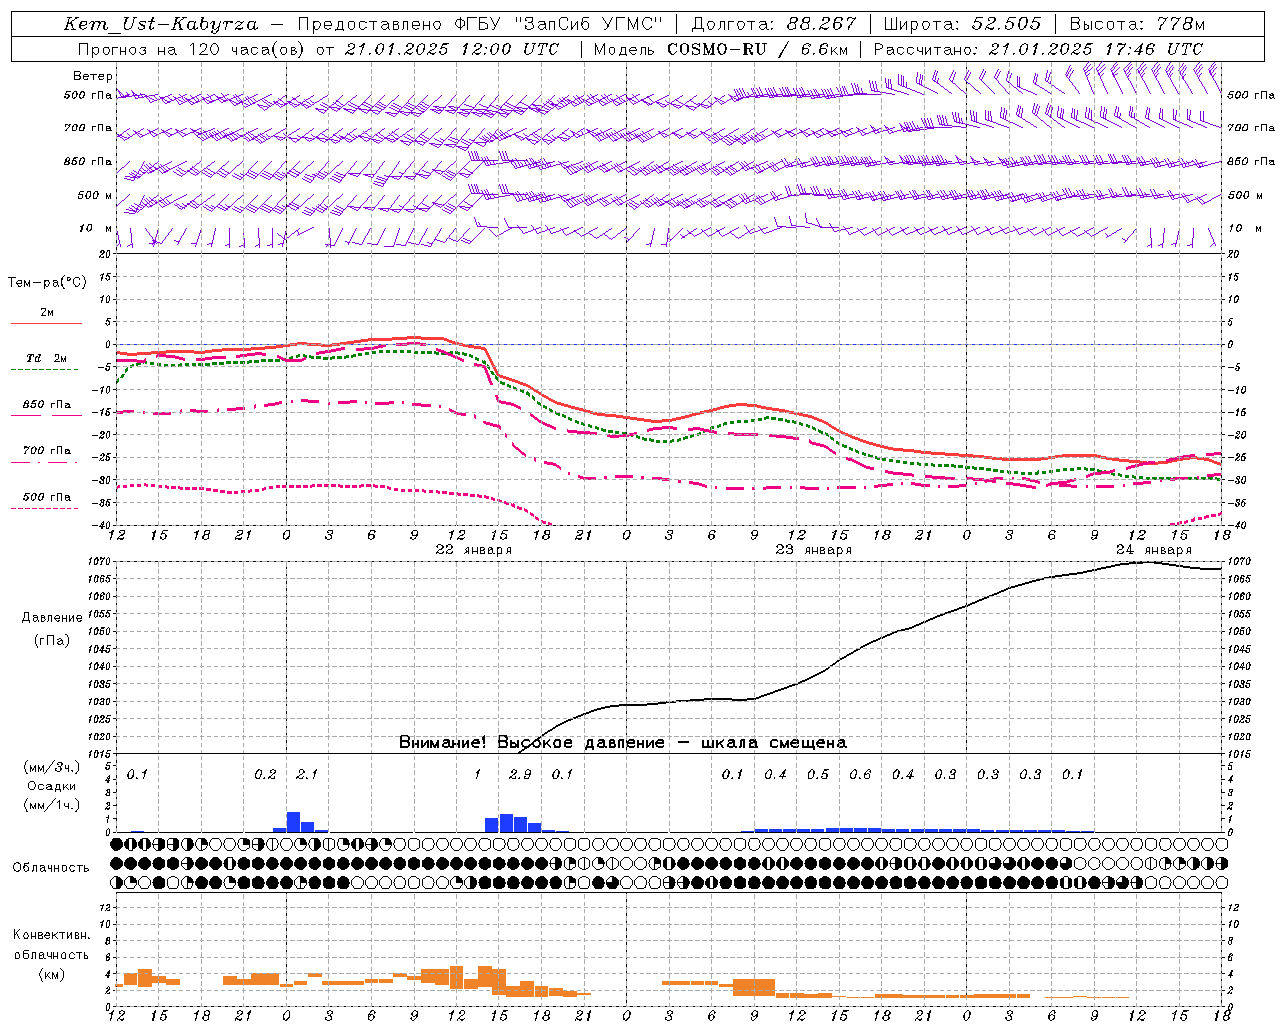
Task: Click the (мм/1ч.) unit label
Action: [51, 805]
